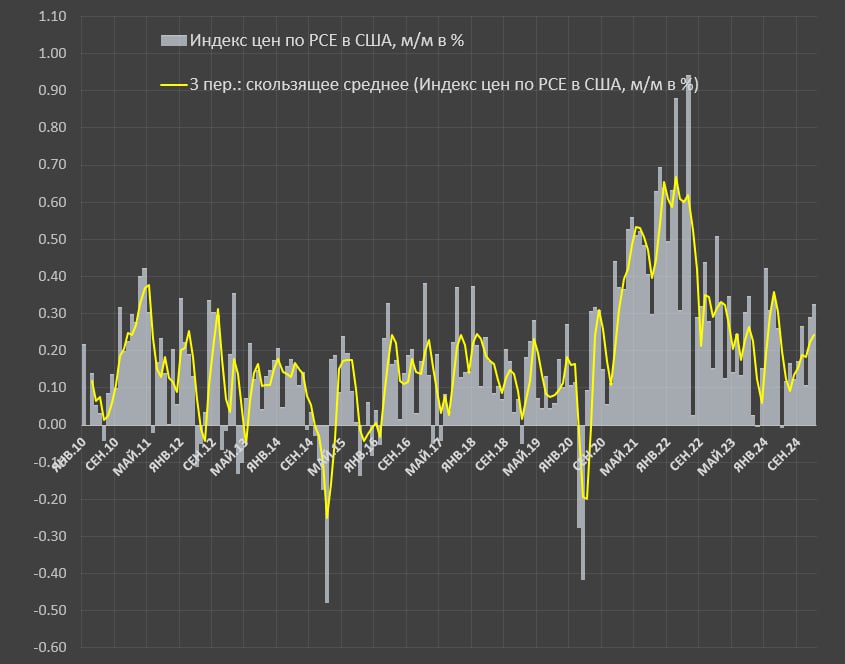Click the final rightmost bar of the chart

[x=813, y=365]
